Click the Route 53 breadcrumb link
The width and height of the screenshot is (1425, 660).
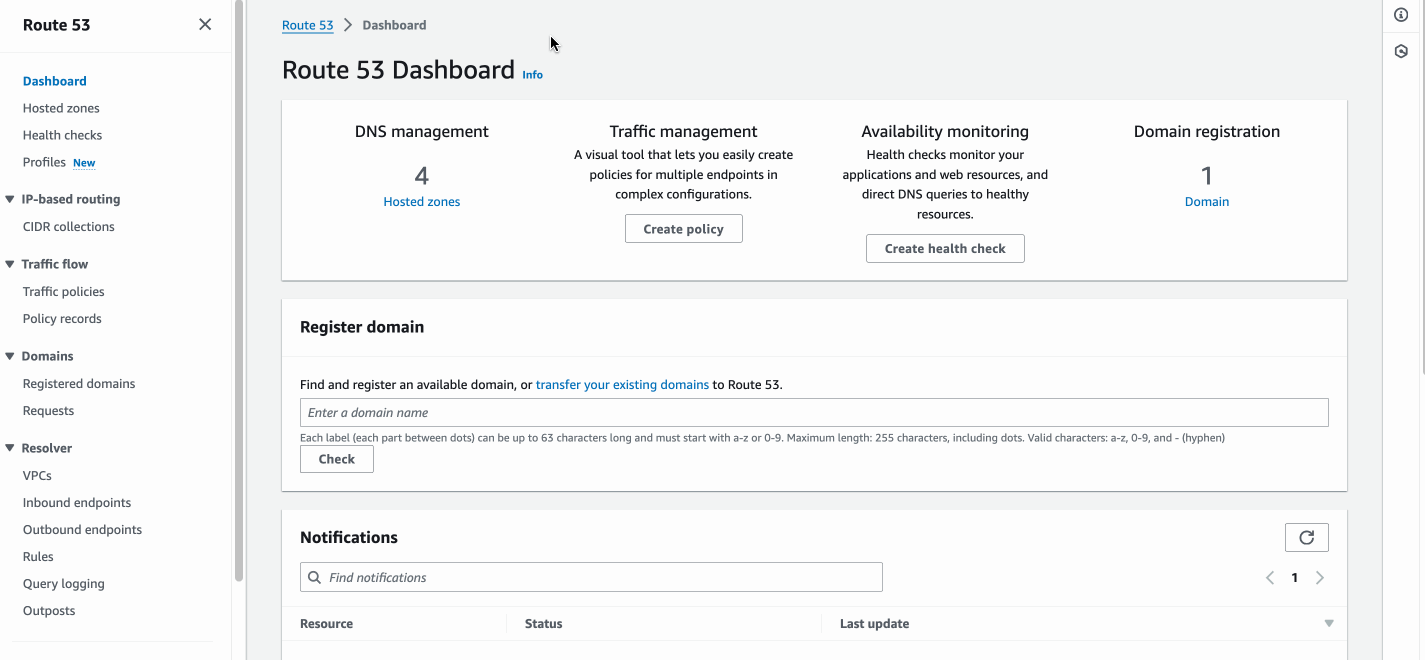(x=307, y=25)
